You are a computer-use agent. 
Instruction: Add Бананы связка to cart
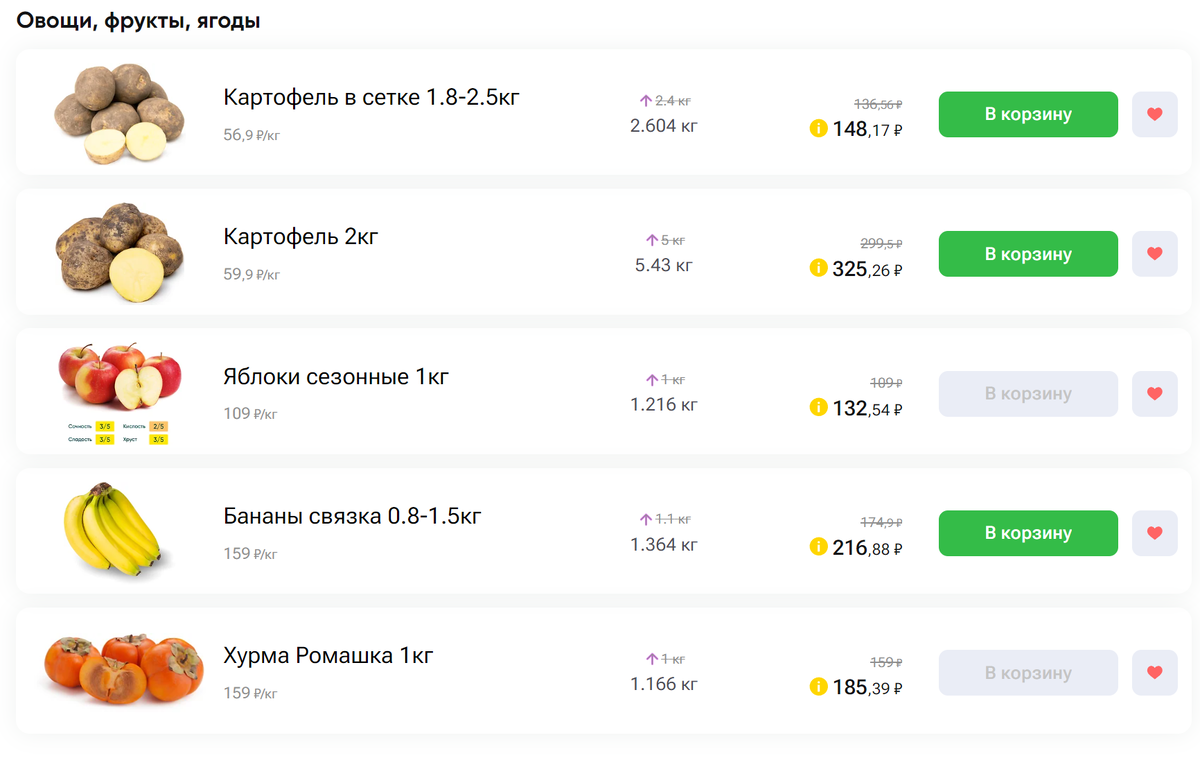1027,533
